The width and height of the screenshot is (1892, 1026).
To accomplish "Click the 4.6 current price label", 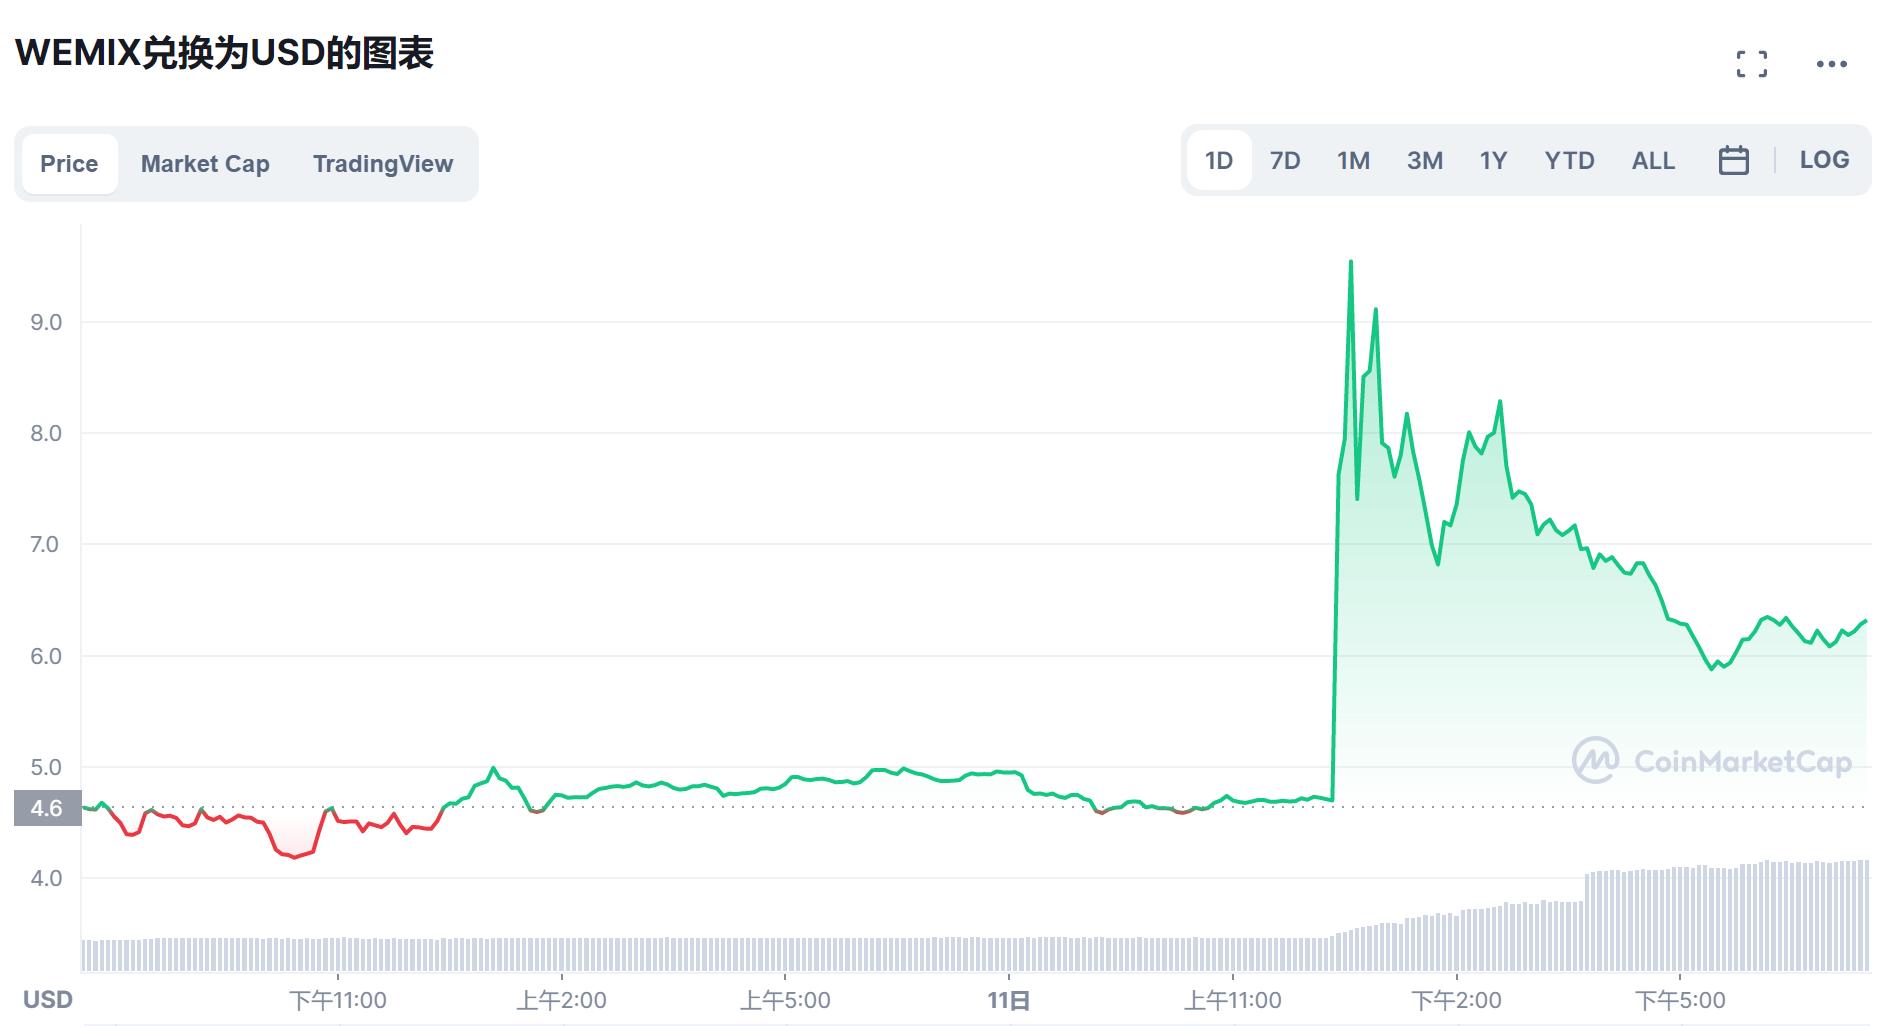I will [x=47, y=808].
